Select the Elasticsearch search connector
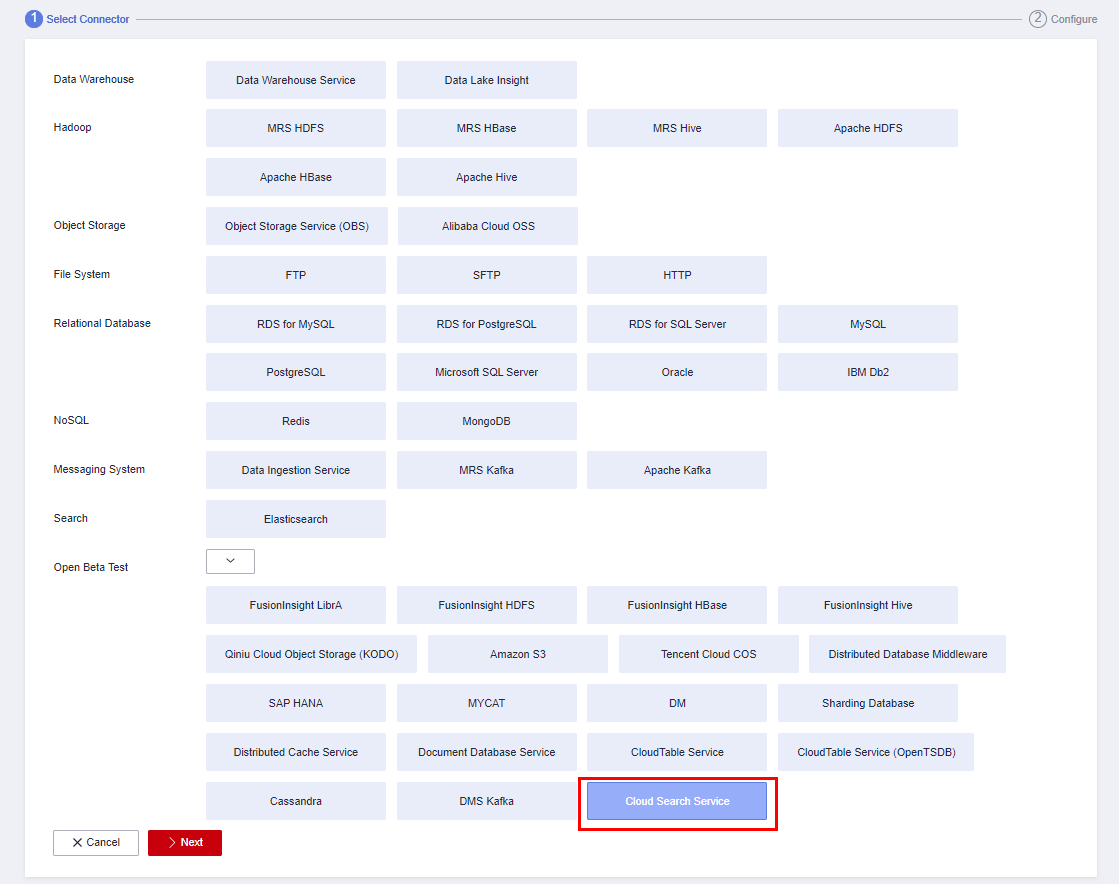The width and height of the screenshot is (1119, 884). tap(296, 519)
